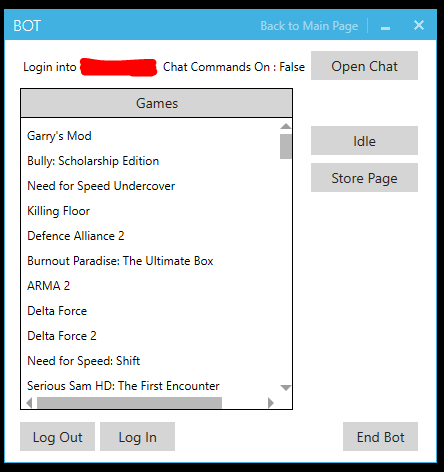Click the vertical scrollbar thumb
Image resolution: width=444 pixels, height=472 pixels.
pos(286,146)
